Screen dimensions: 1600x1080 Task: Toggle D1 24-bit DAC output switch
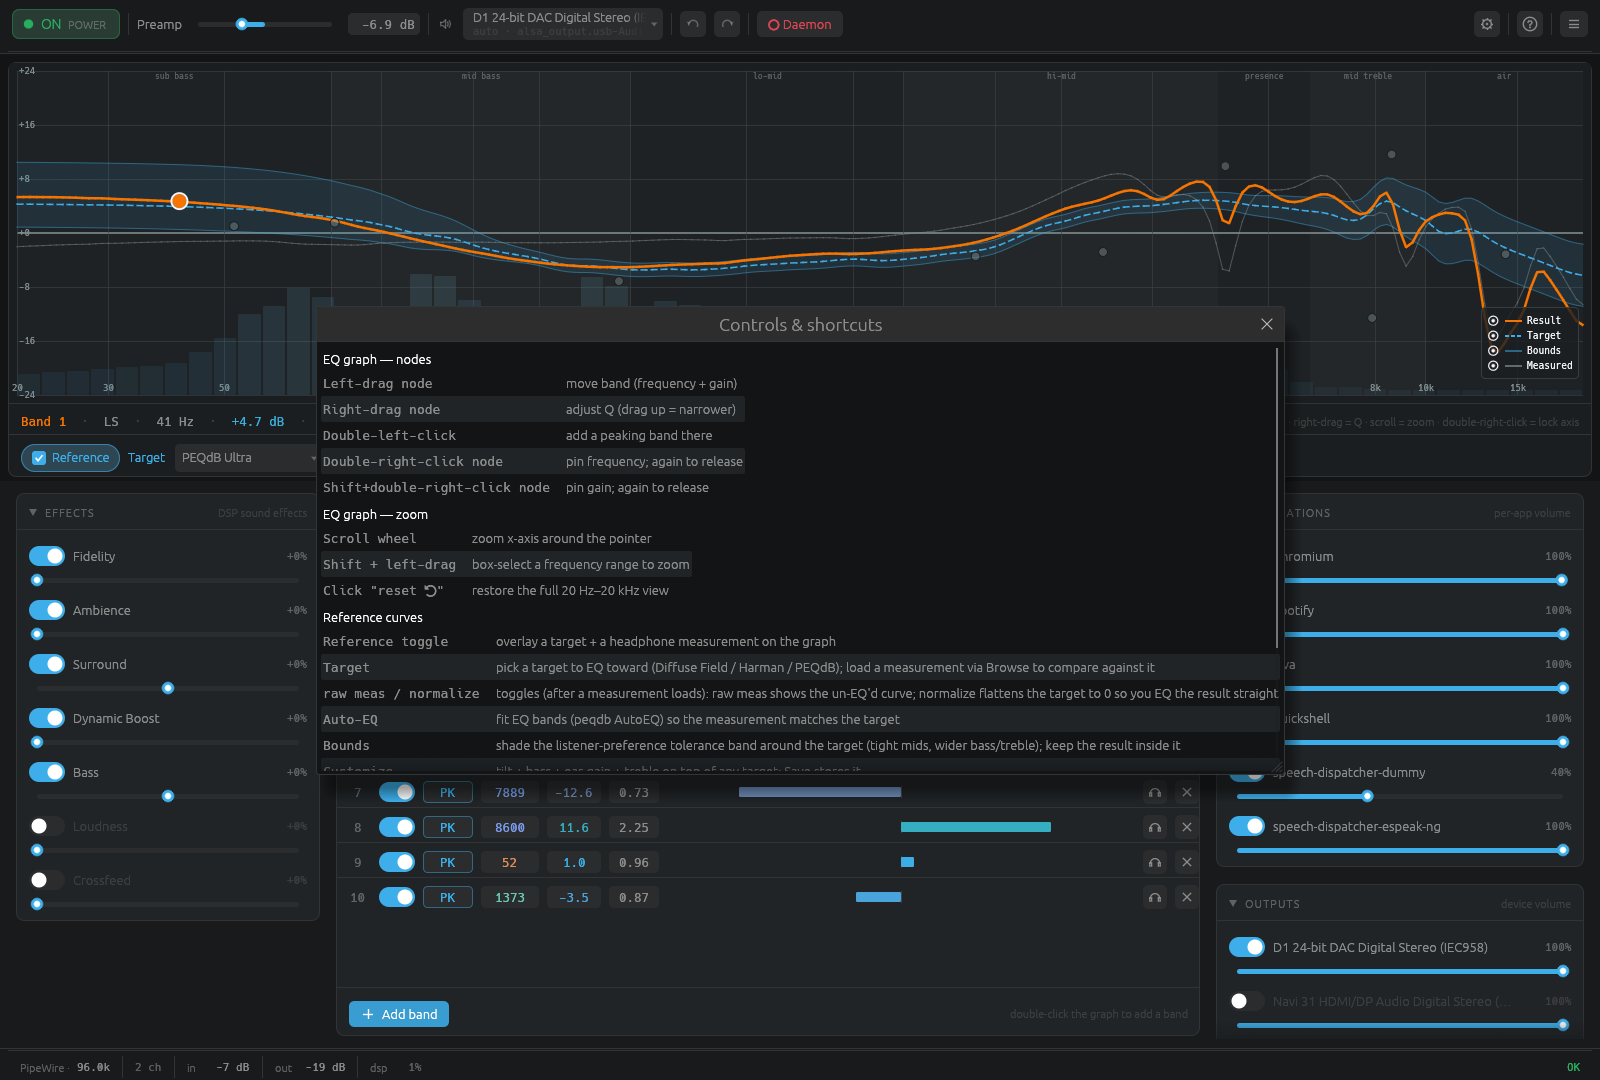(1247, 947)
